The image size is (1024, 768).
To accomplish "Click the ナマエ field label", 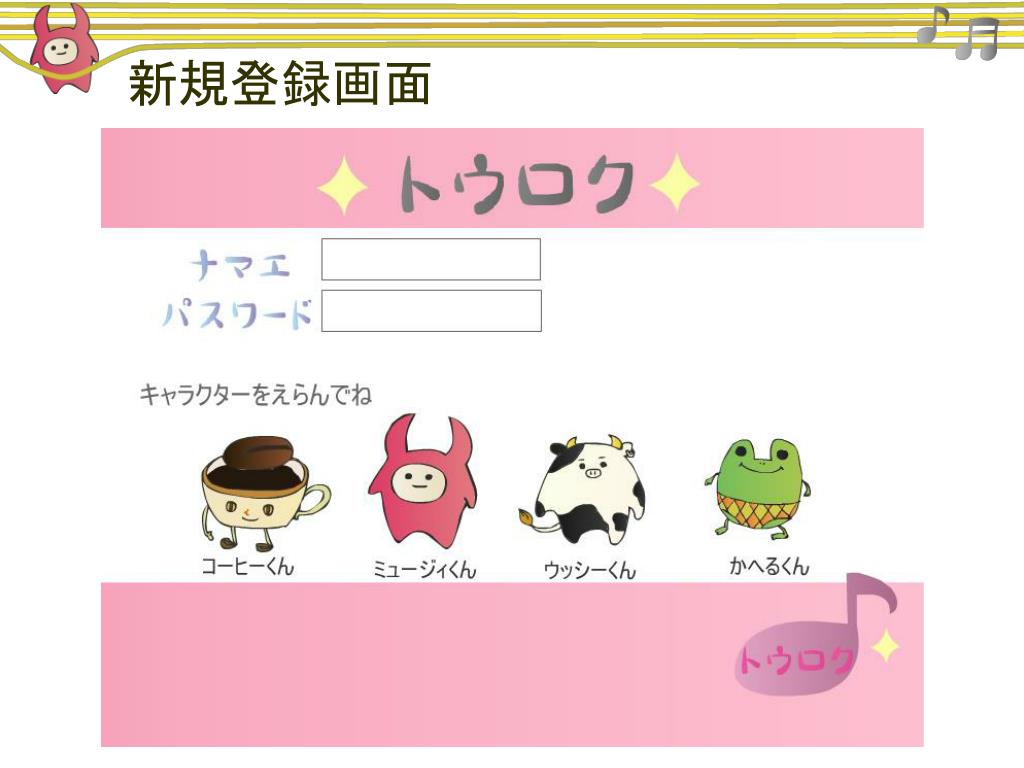I will point(240,265).
